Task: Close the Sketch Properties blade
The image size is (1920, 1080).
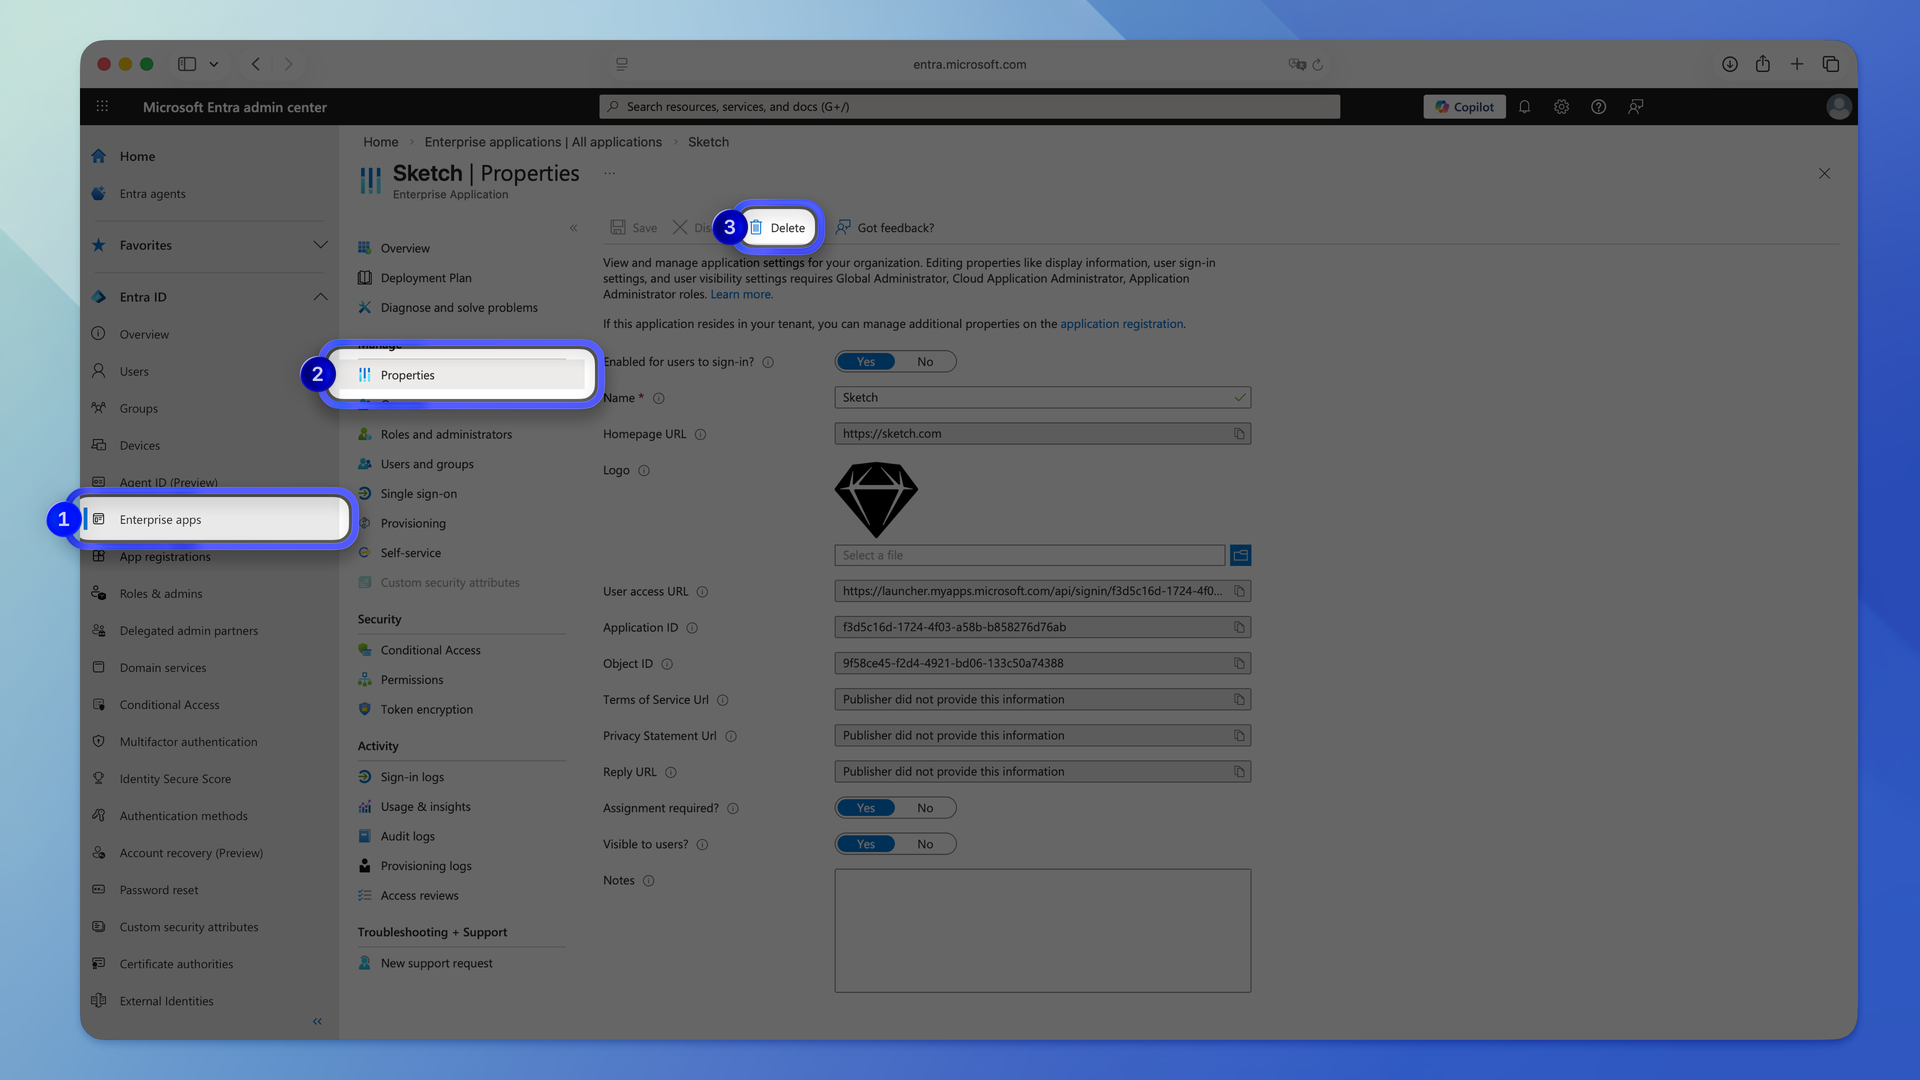Action: (x=1824, y=173)
